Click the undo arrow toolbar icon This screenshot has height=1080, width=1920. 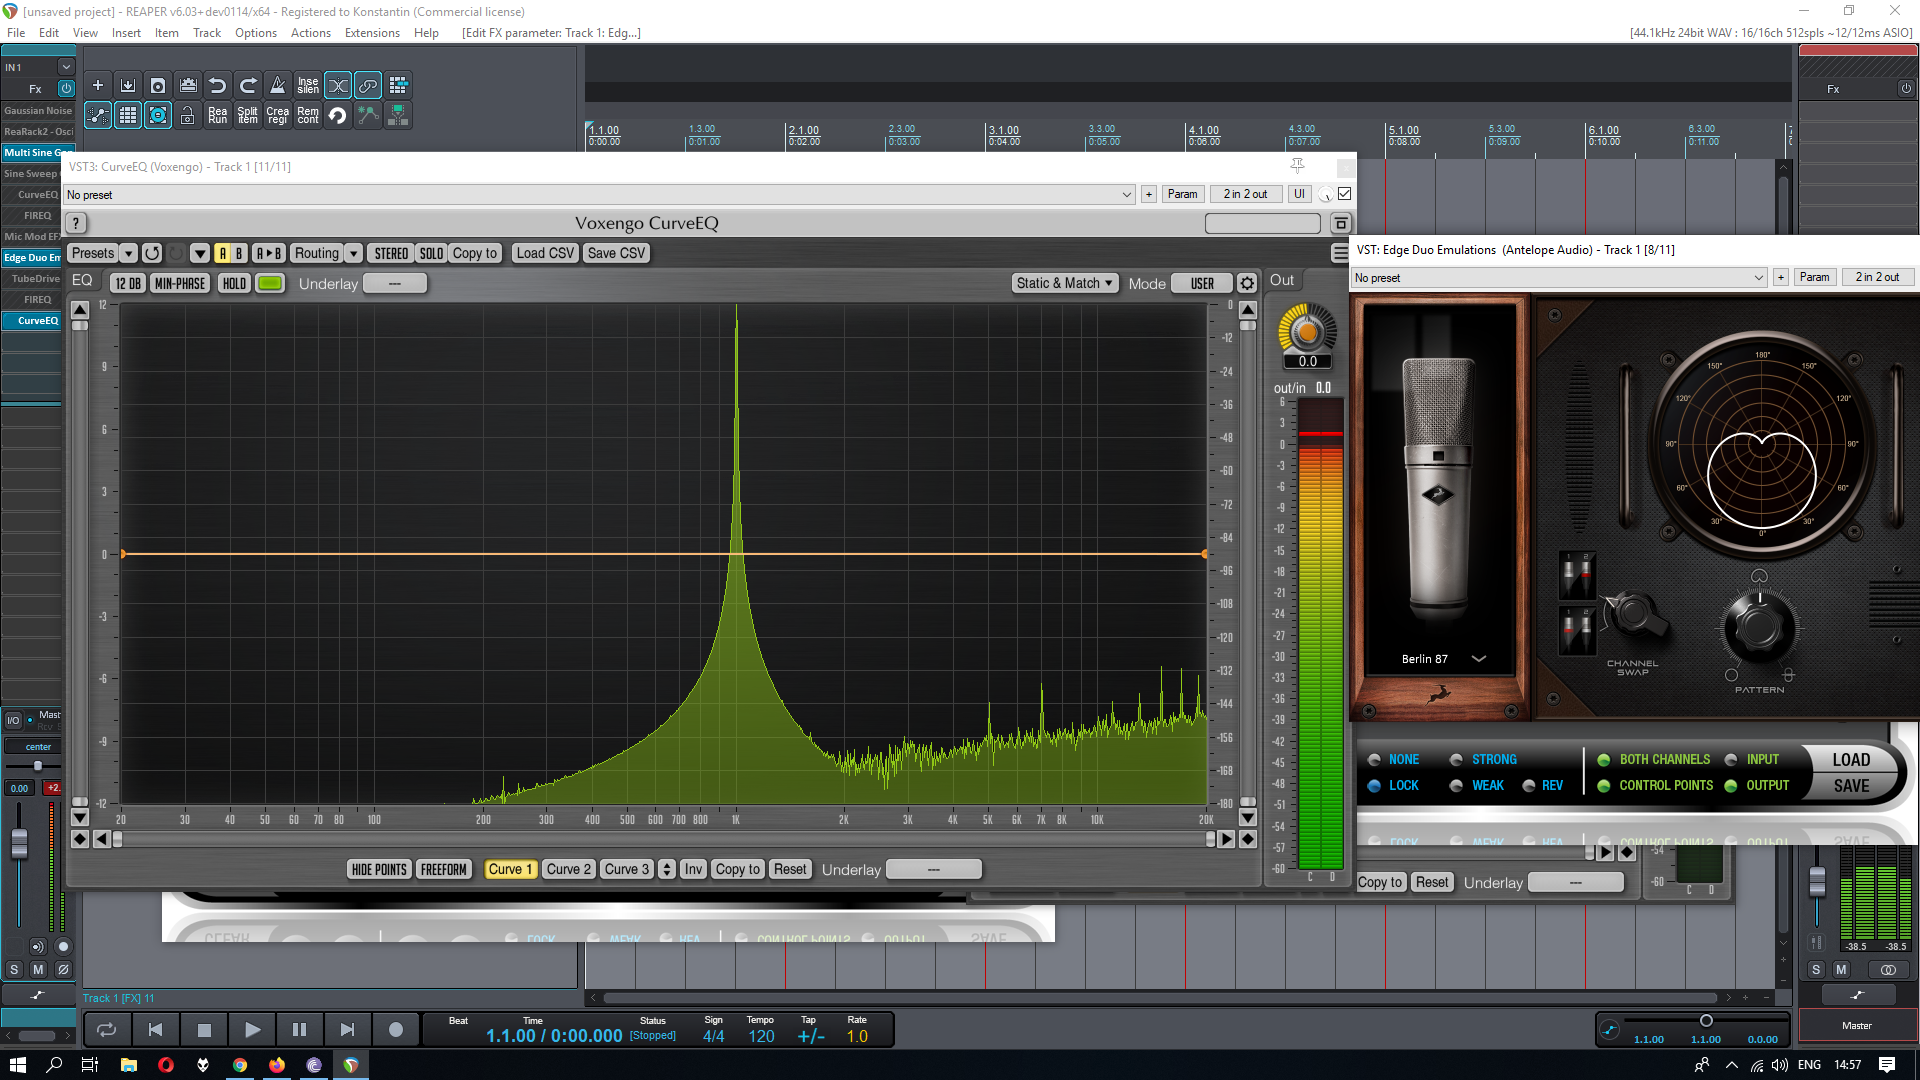point(217,86)
